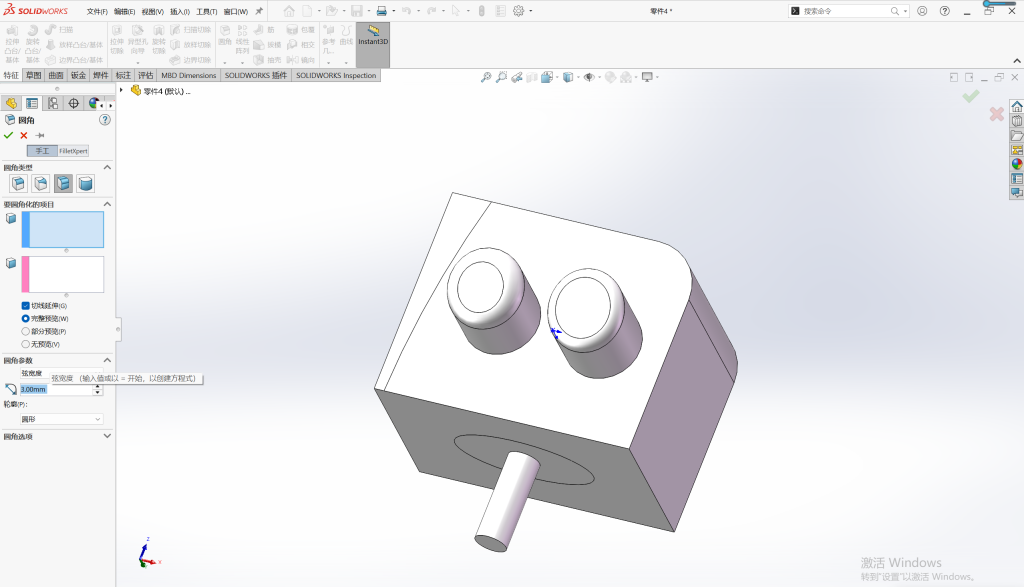
Task: Select the face fillet type
Action: (x=63, y=183)
